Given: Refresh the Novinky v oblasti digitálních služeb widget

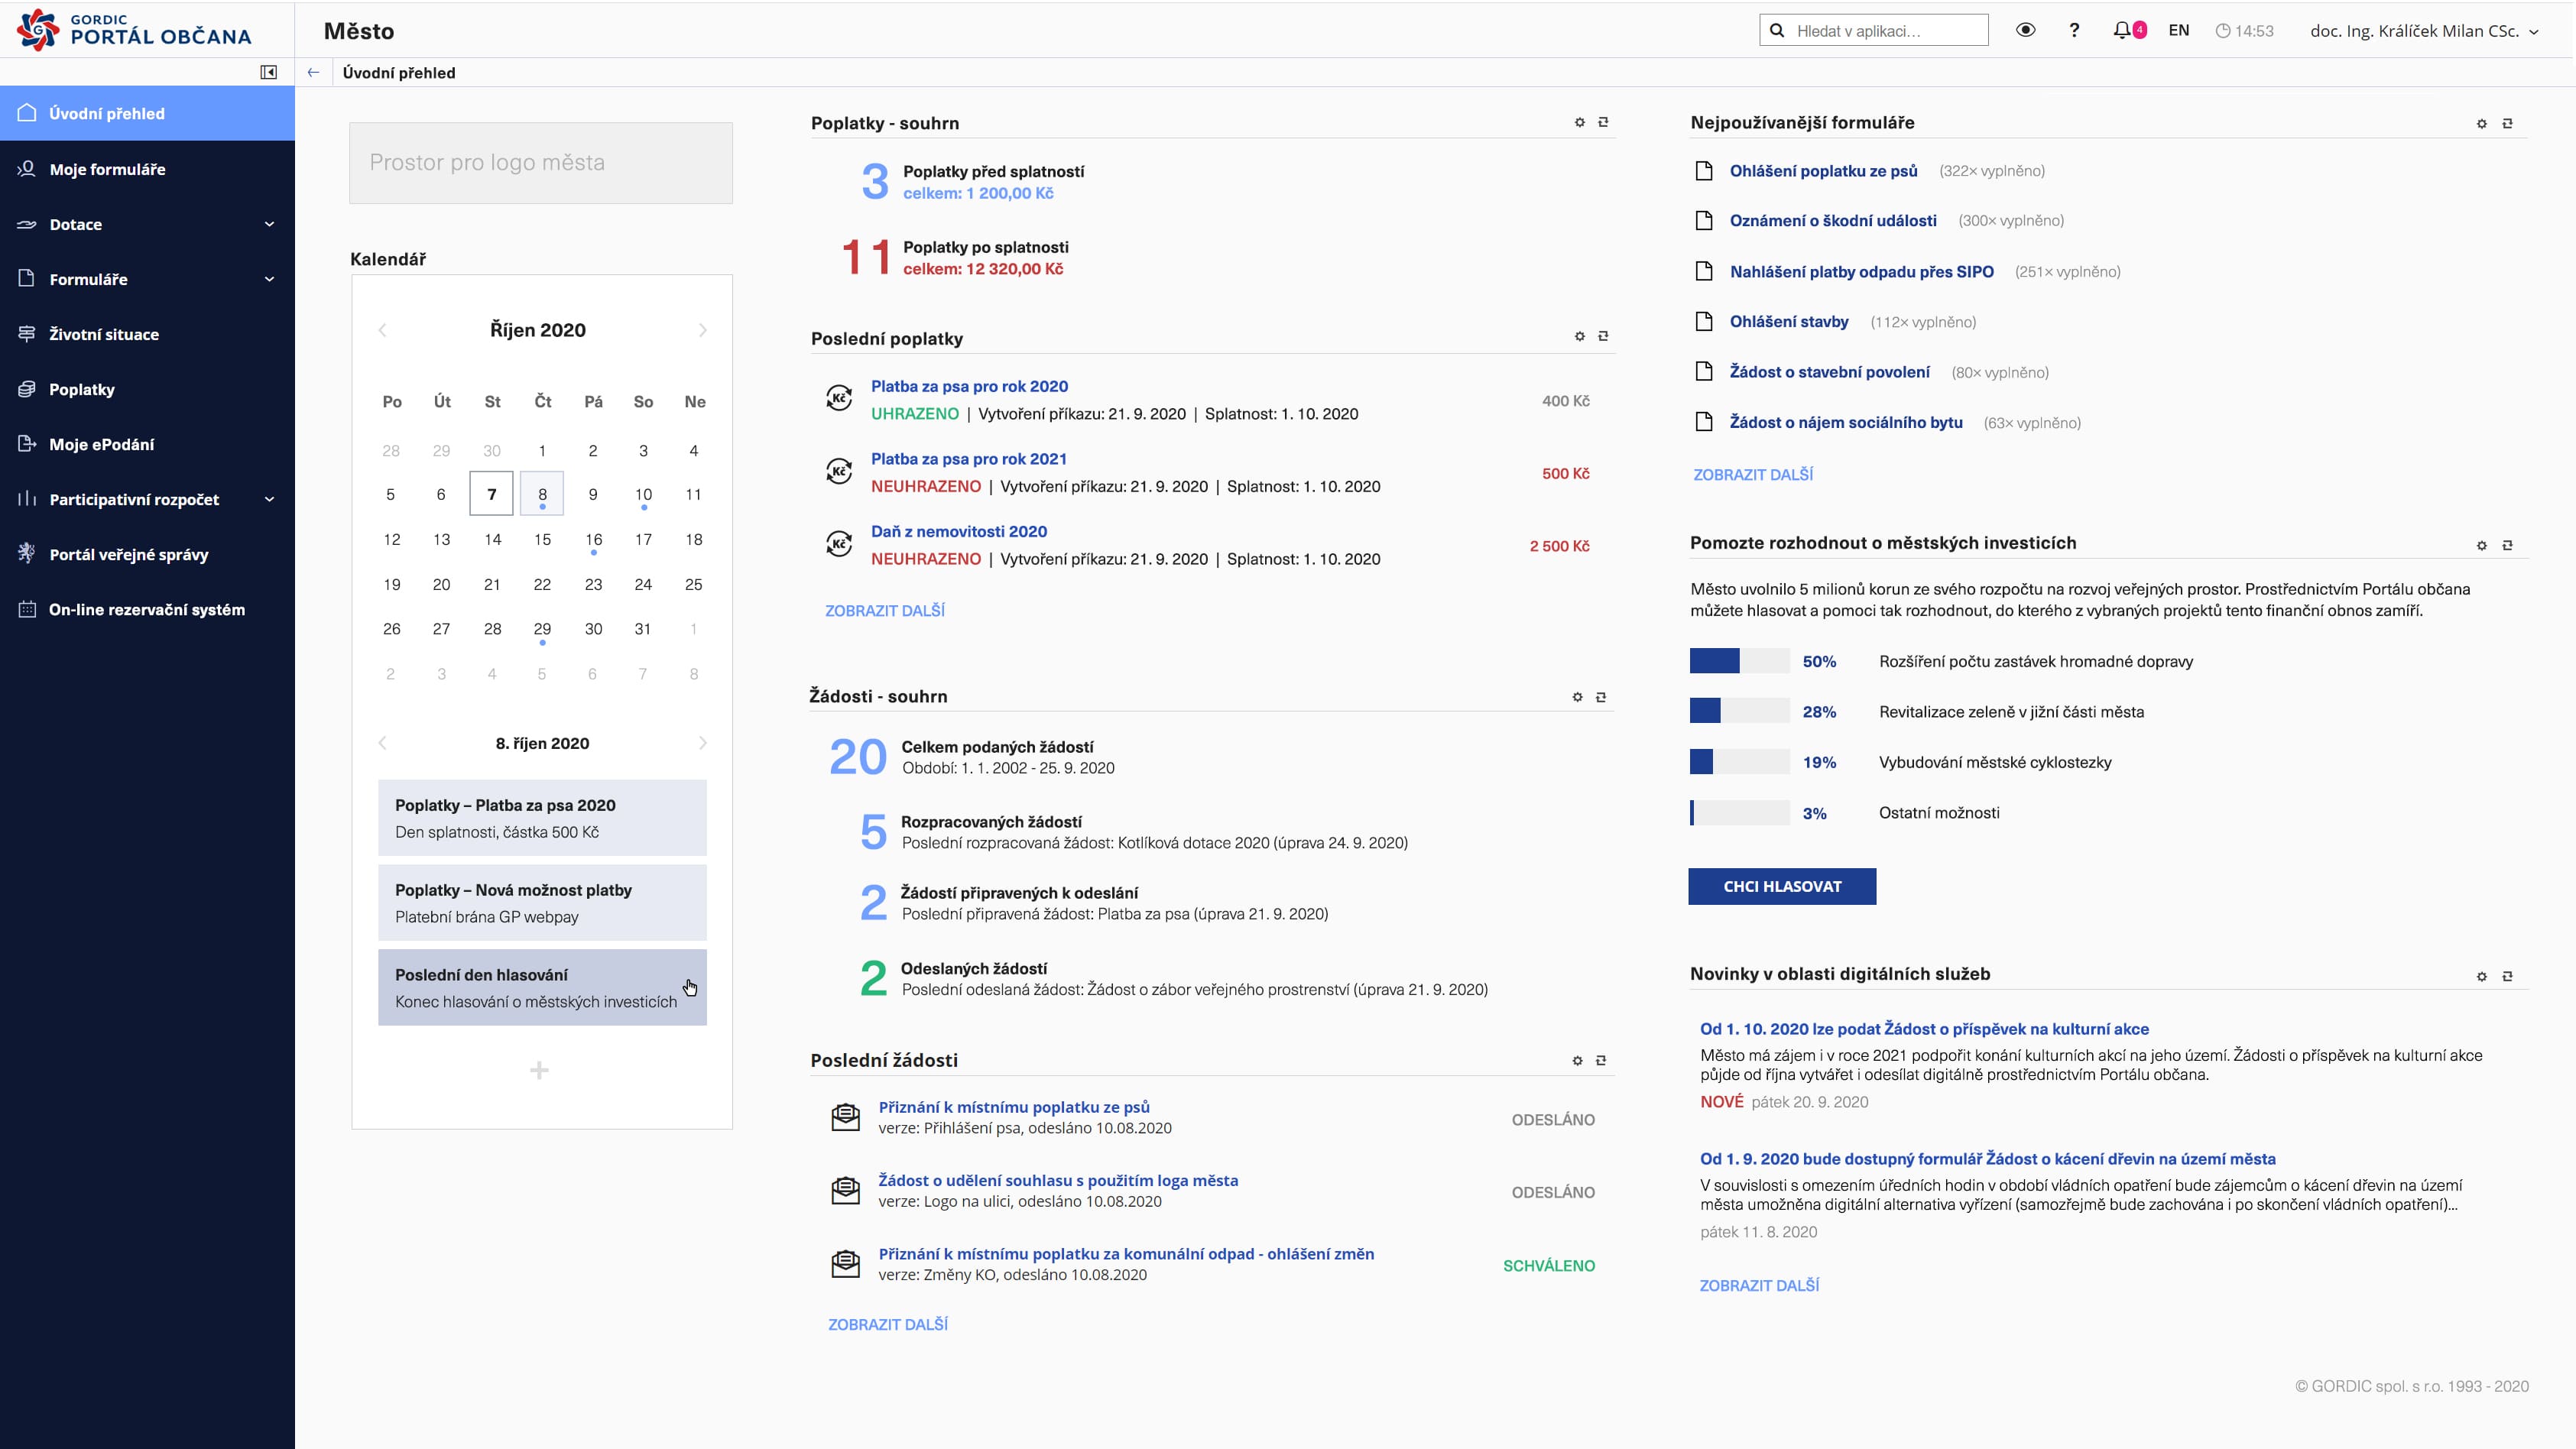Looking at the screenshot, I should (2507, 976).
